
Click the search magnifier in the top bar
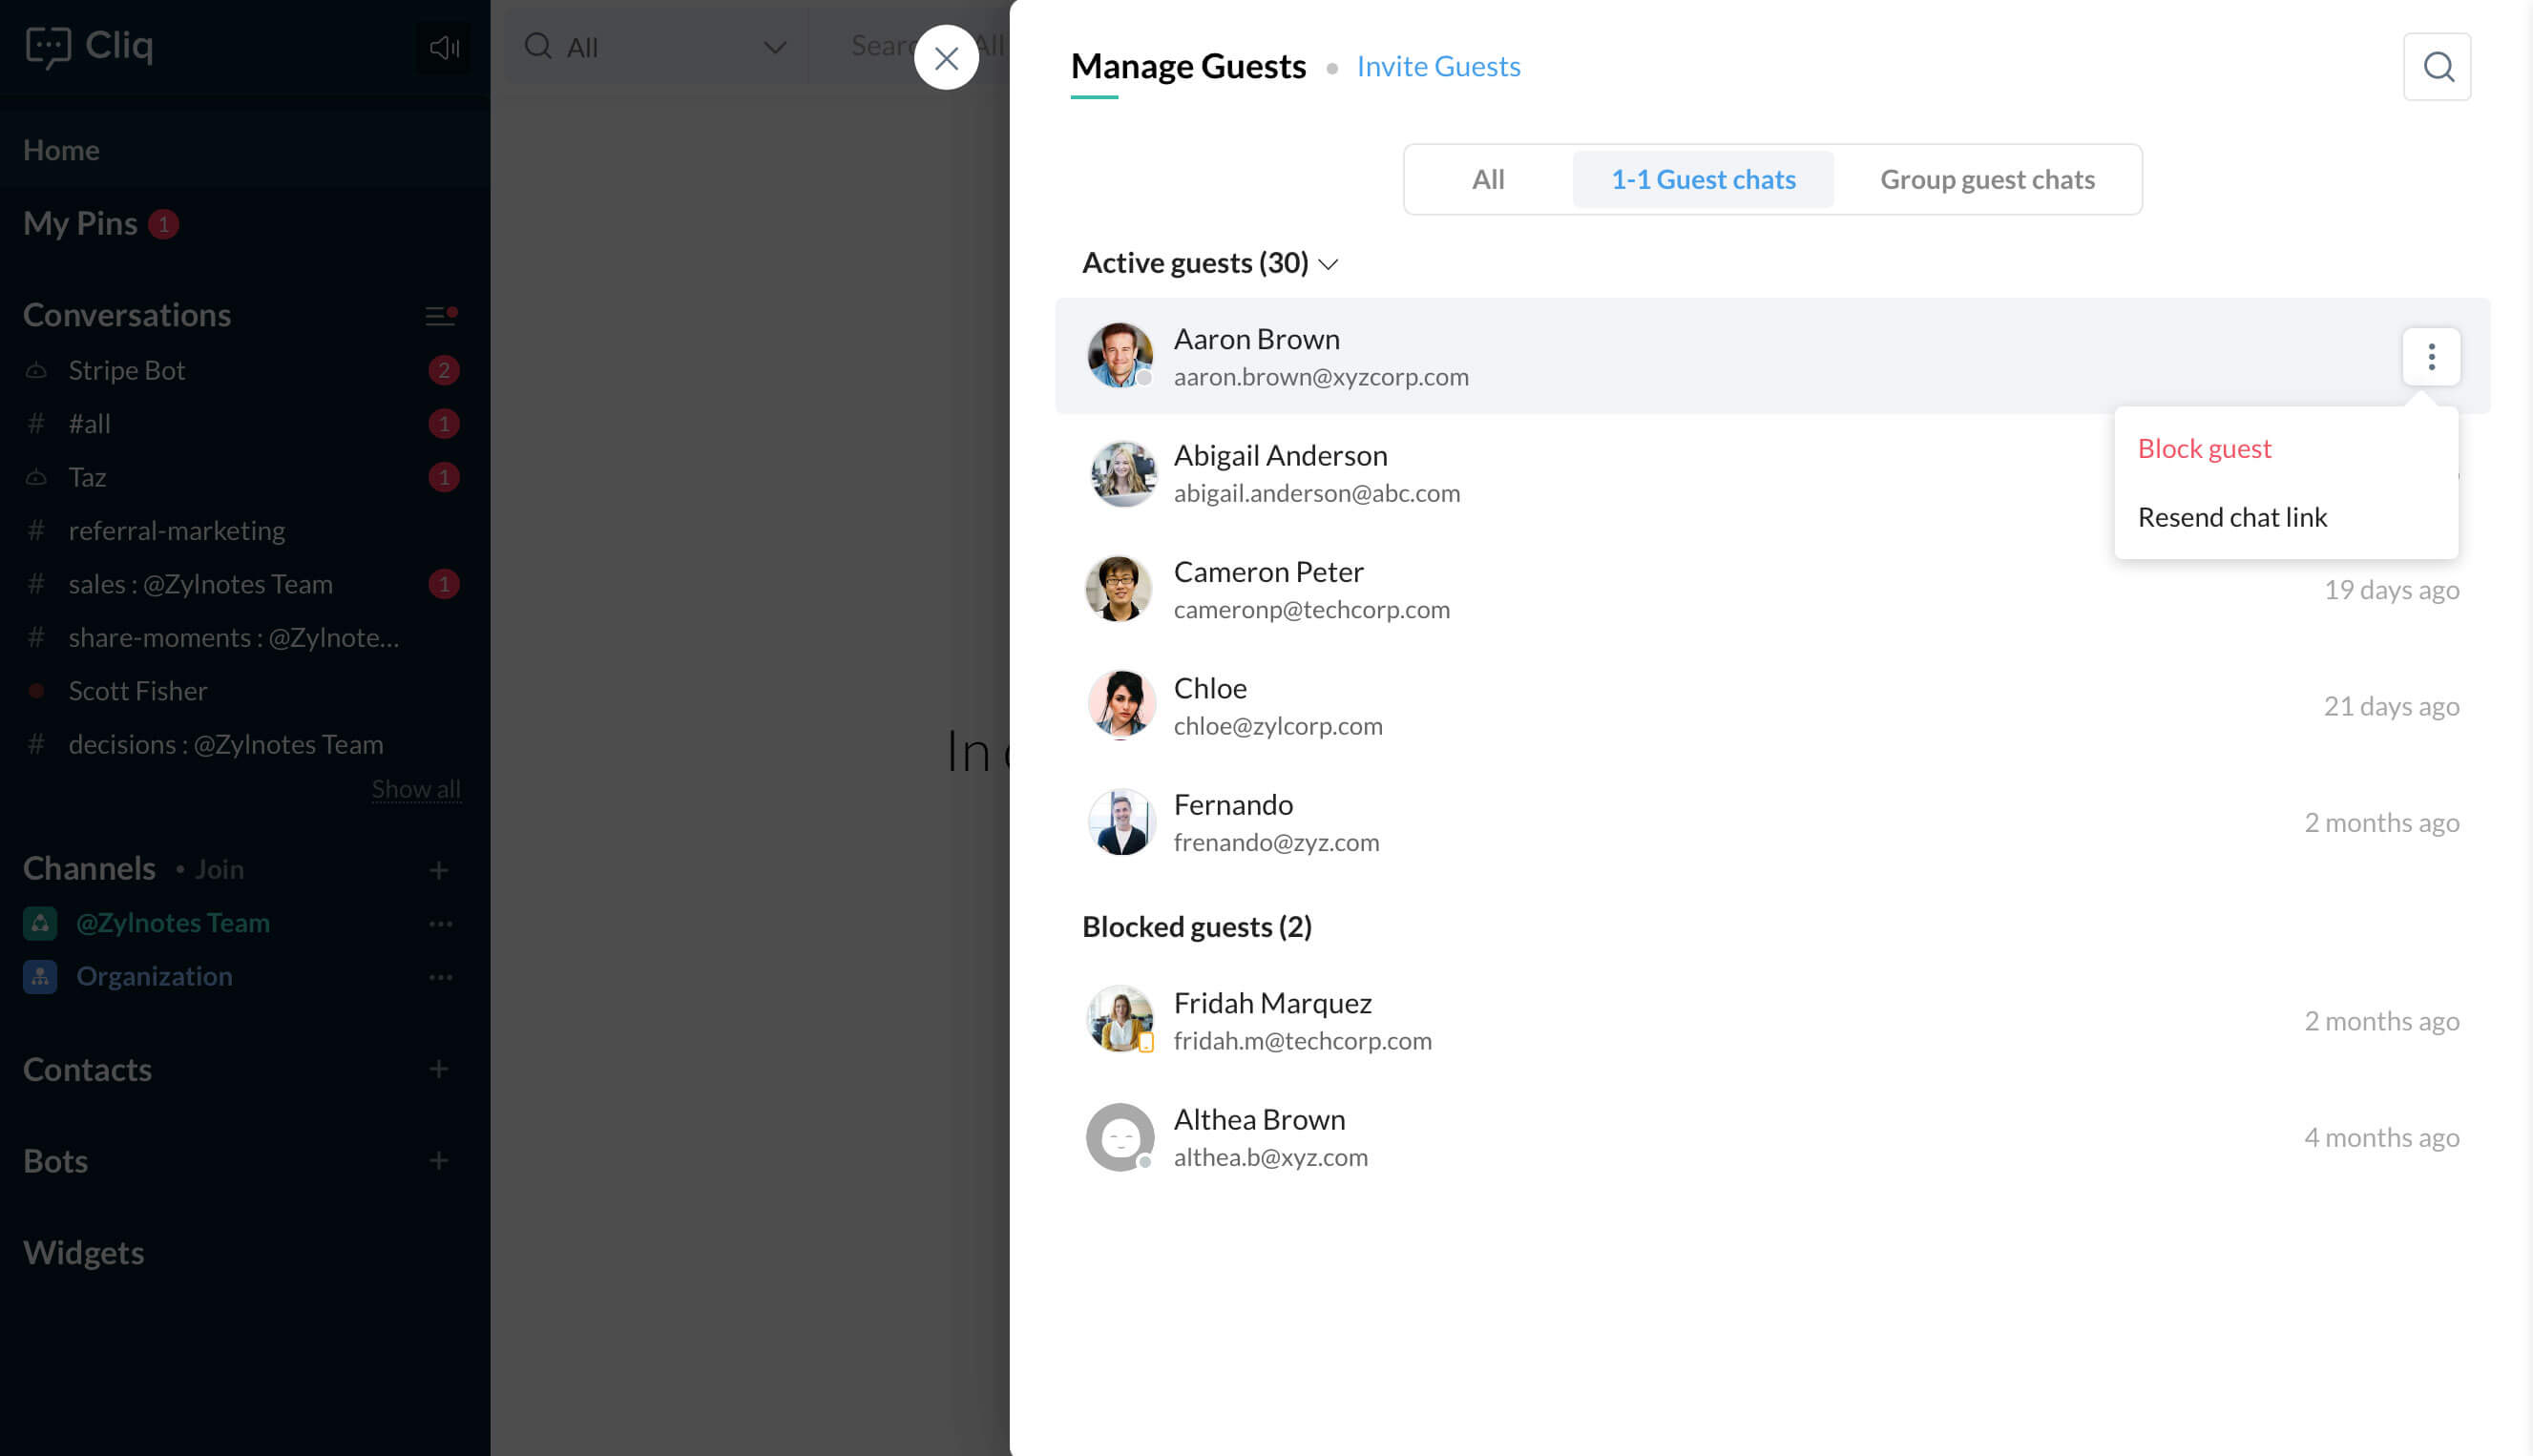pyautogui.click(x=538, y=46)
